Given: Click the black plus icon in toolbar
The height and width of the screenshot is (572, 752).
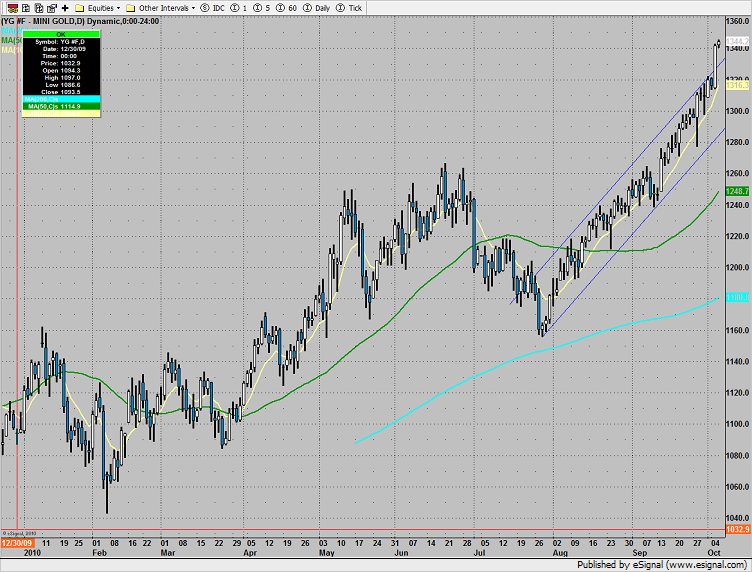Looking at the screenshot, I should point(65,8).
